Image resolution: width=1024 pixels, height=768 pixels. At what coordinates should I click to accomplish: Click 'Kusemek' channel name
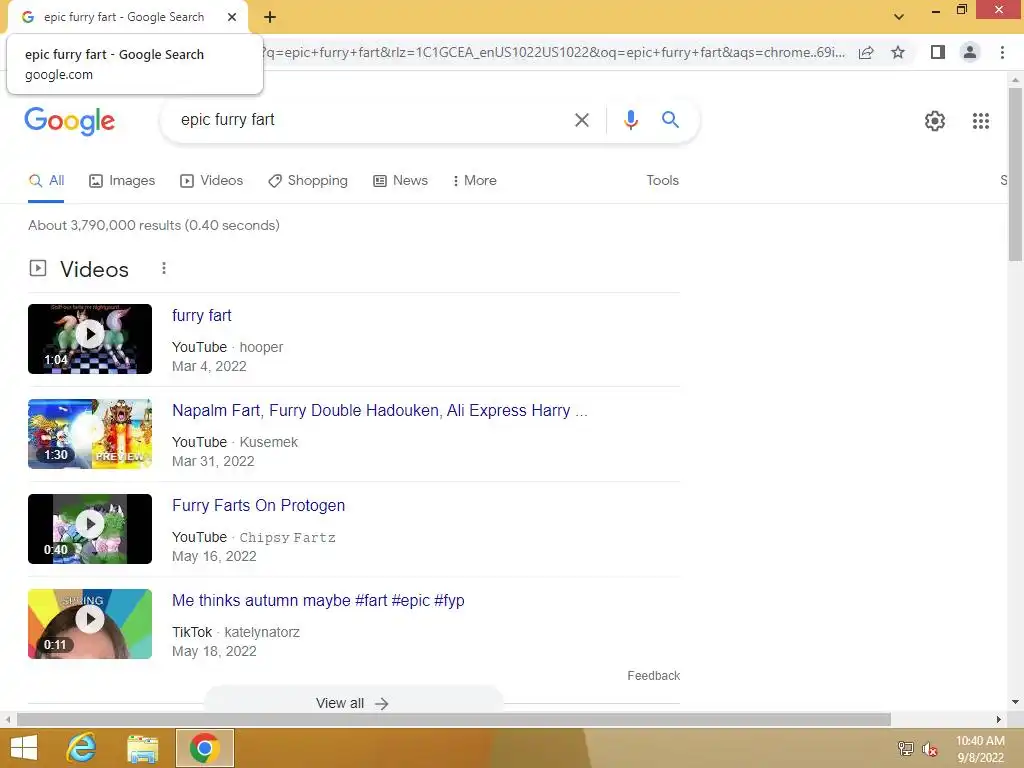tap(268, 442)
